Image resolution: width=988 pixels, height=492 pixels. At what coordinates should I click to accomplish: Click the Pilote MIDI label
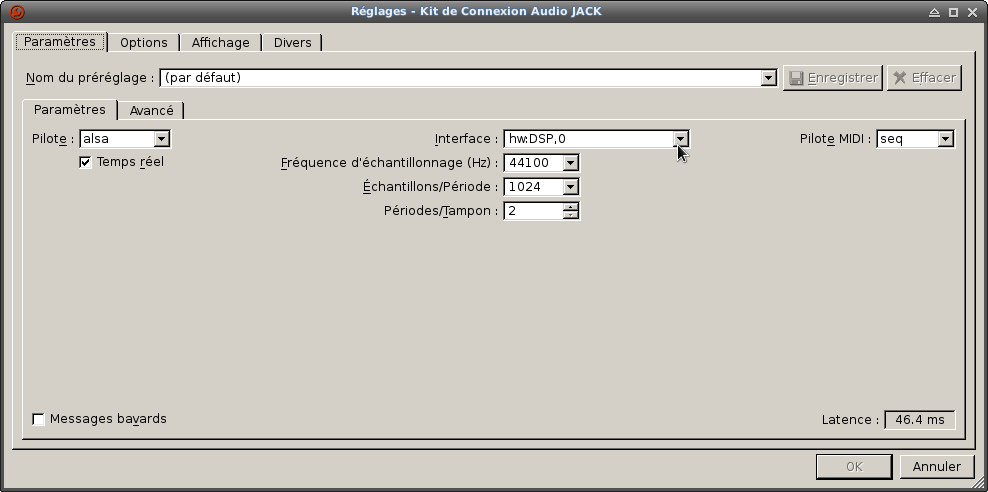click(836, 139)
